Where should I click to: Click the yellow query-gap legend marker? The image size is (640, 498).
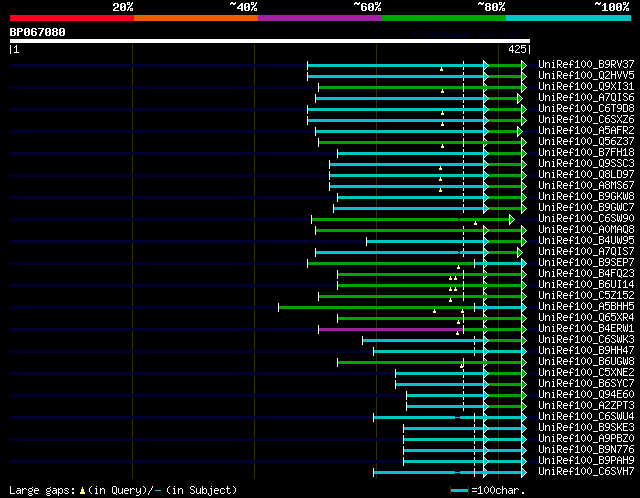(x=82, y=490)
